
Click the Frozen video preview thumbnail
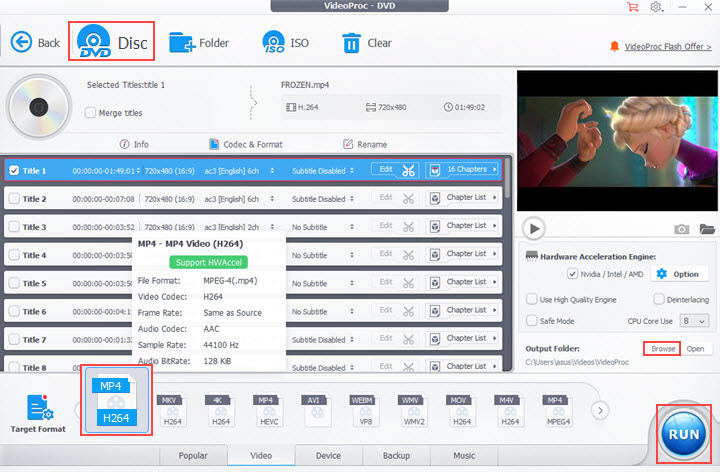[617, 141]
